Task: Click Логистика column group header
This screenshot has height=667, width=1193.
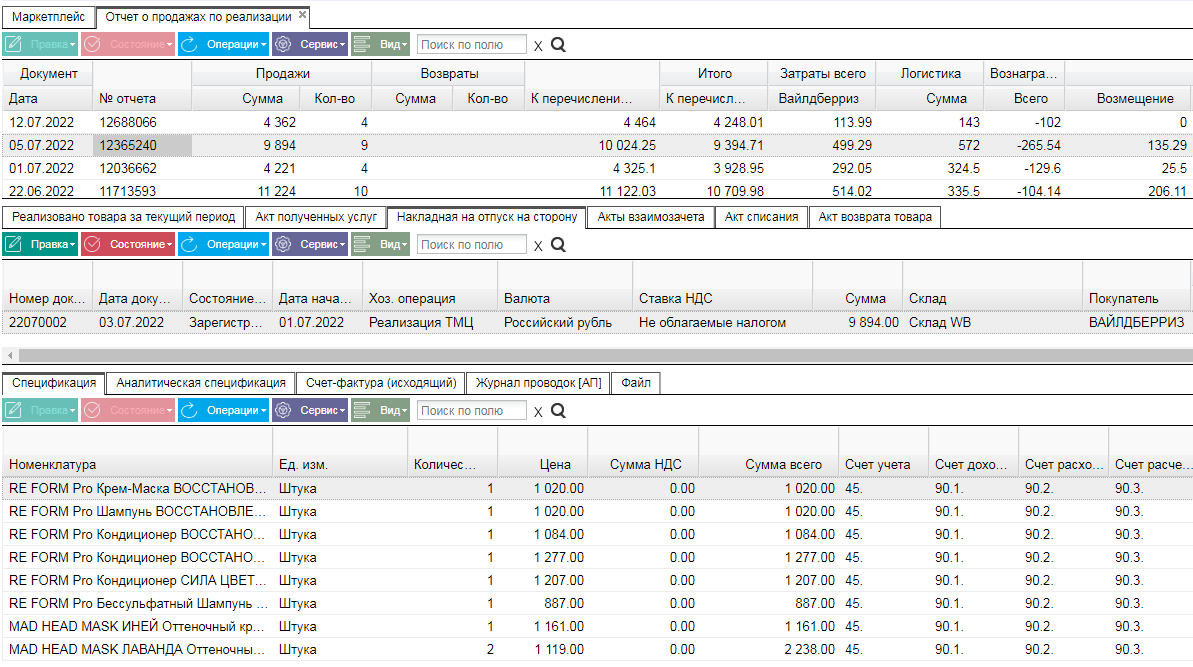Action: (930, 74)
